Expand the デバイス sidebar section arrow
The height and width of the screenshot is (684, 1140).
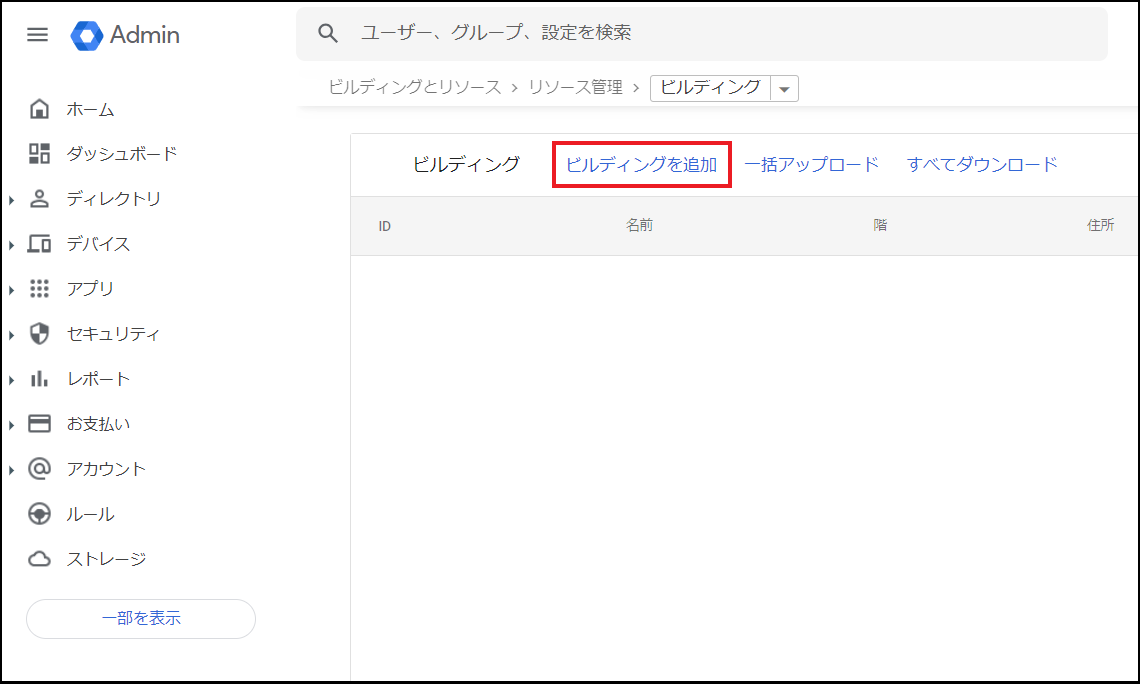[11, 245]
